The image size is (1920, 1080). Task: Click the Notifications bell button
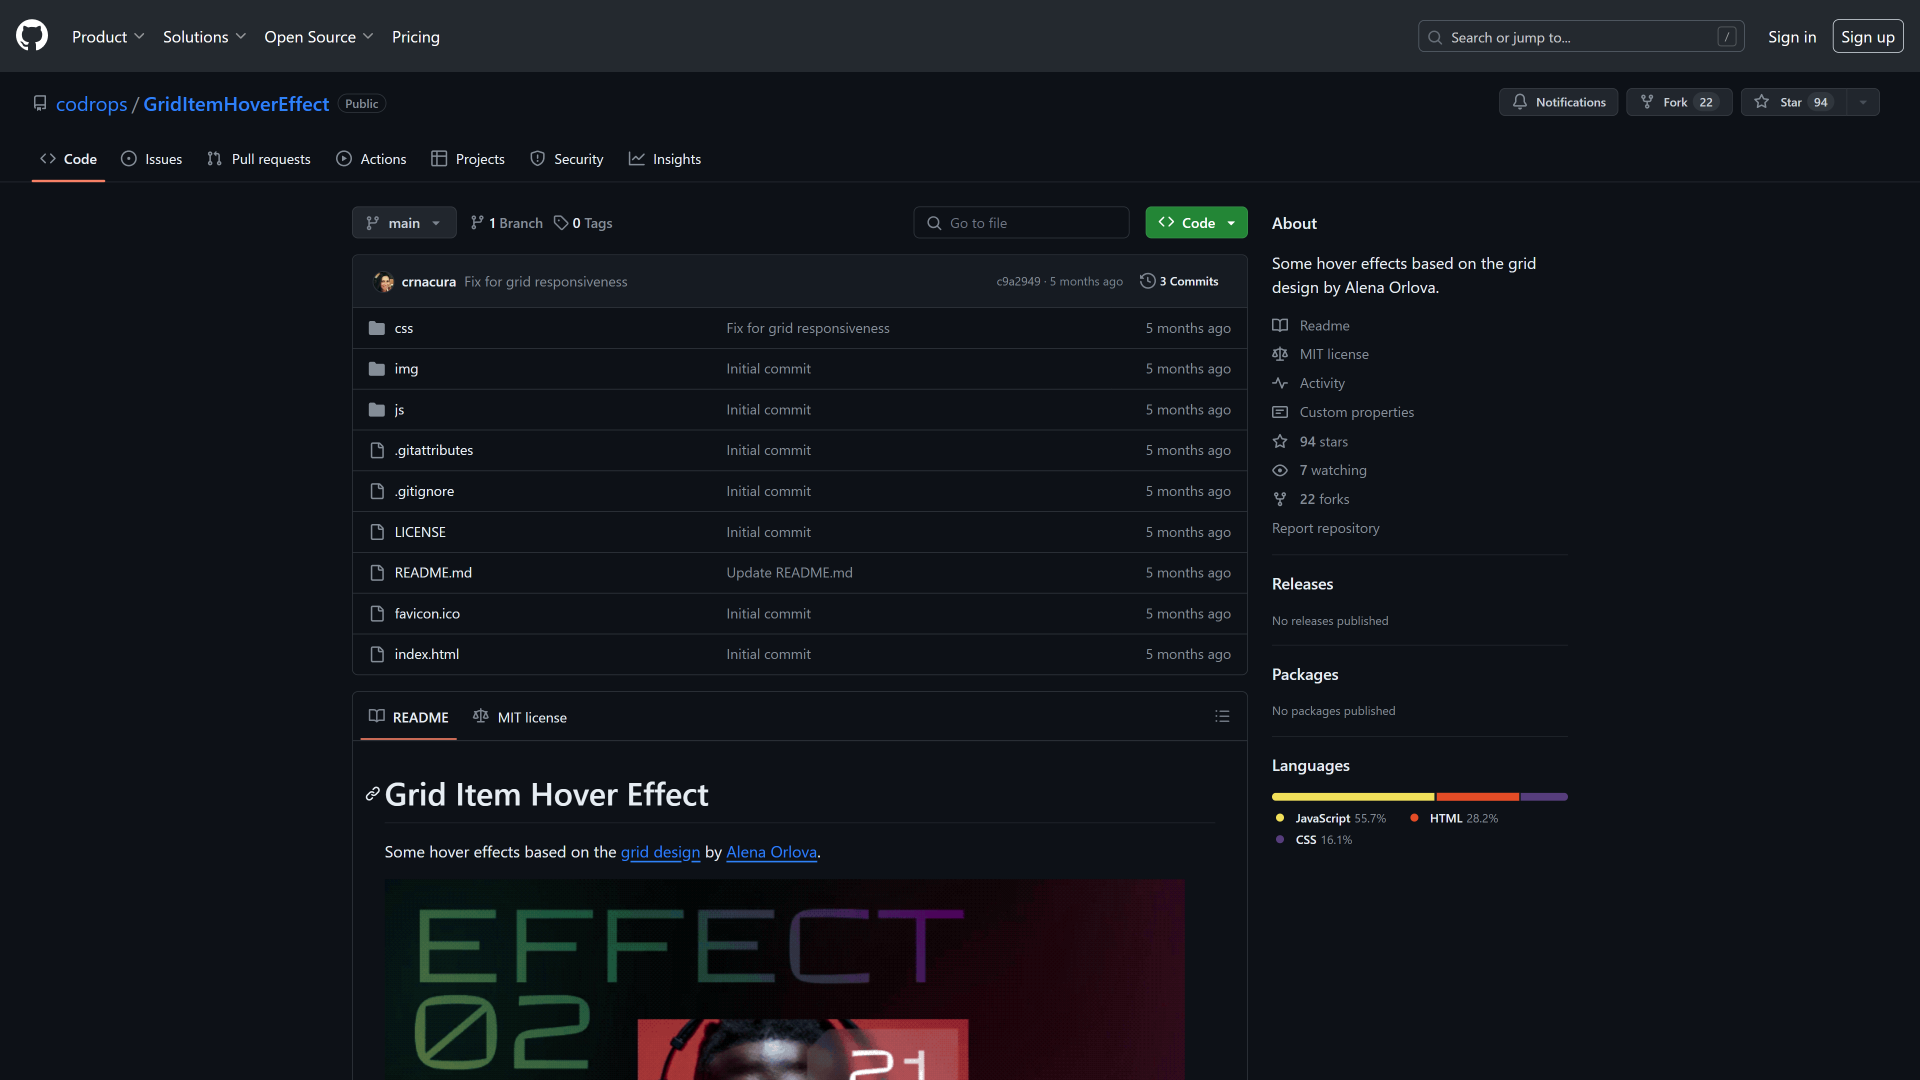click(x=1558, y=102)
